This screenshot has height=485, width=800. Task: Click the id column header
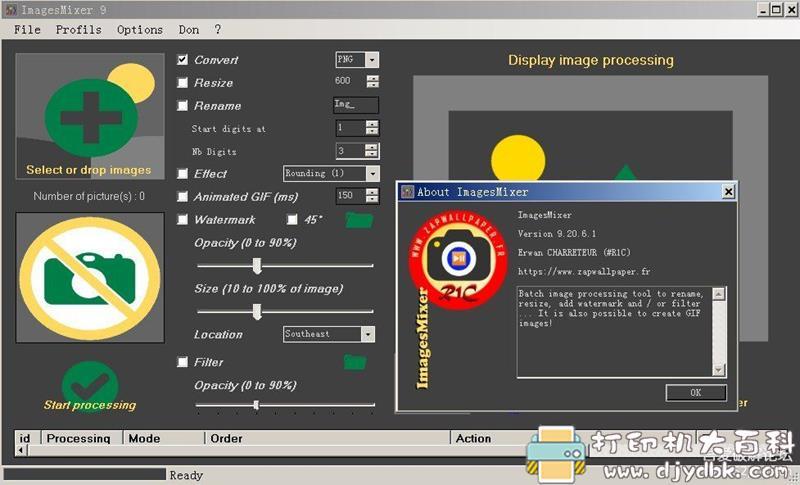[x=28, y=438]
